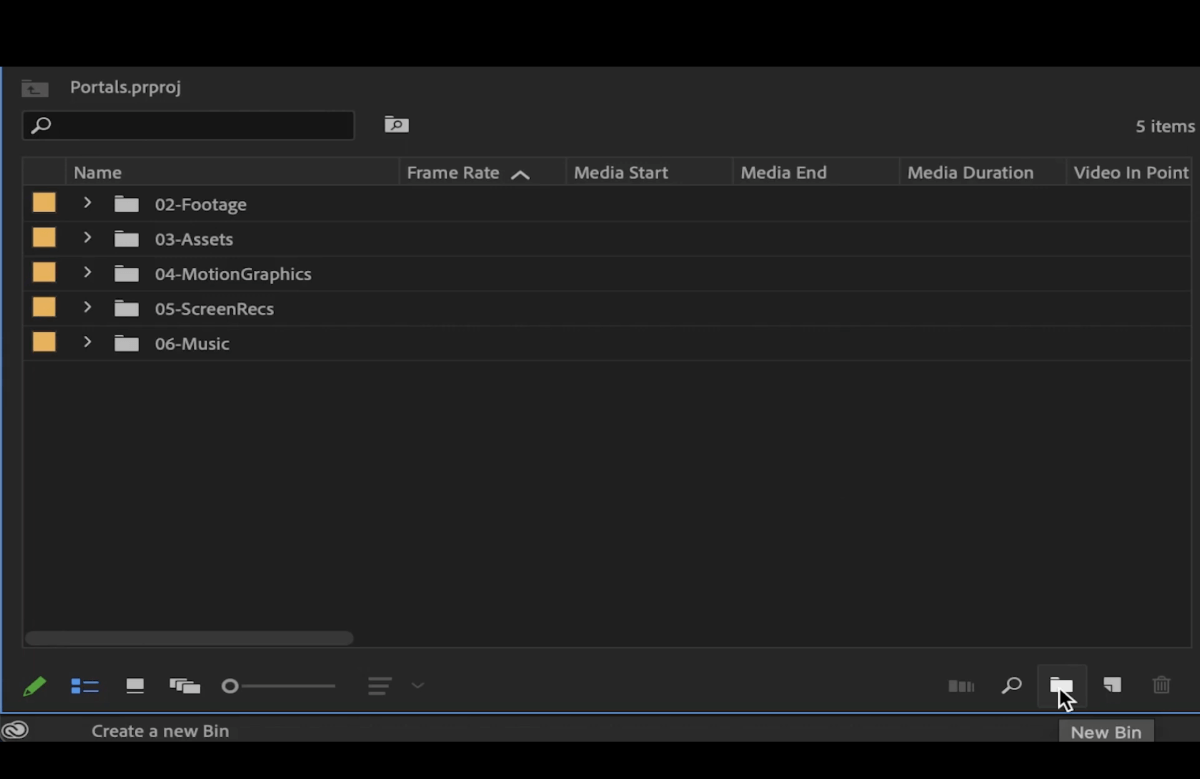Toggle the green pencil read/write icon
Screen dimensions: 1200x779
point(34,686)
